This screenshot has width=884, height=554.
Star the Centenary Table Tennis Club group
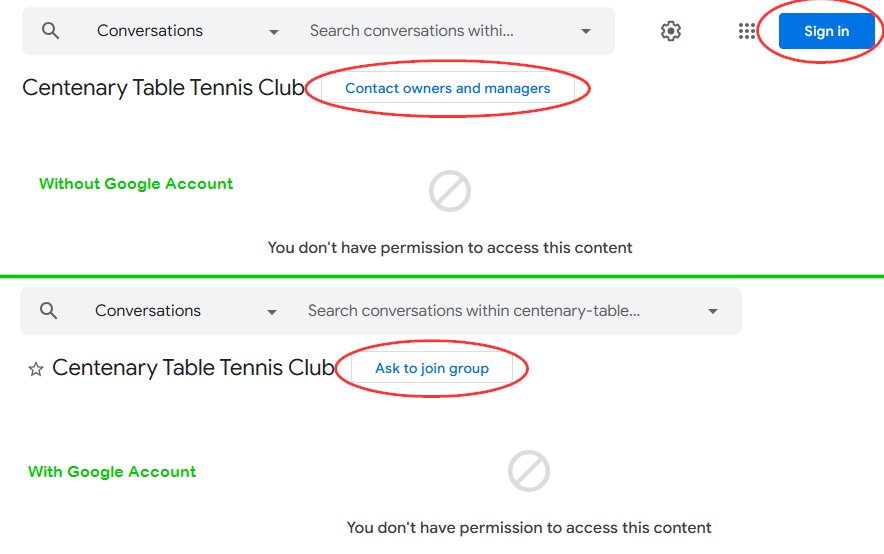(x=36, y=369)
